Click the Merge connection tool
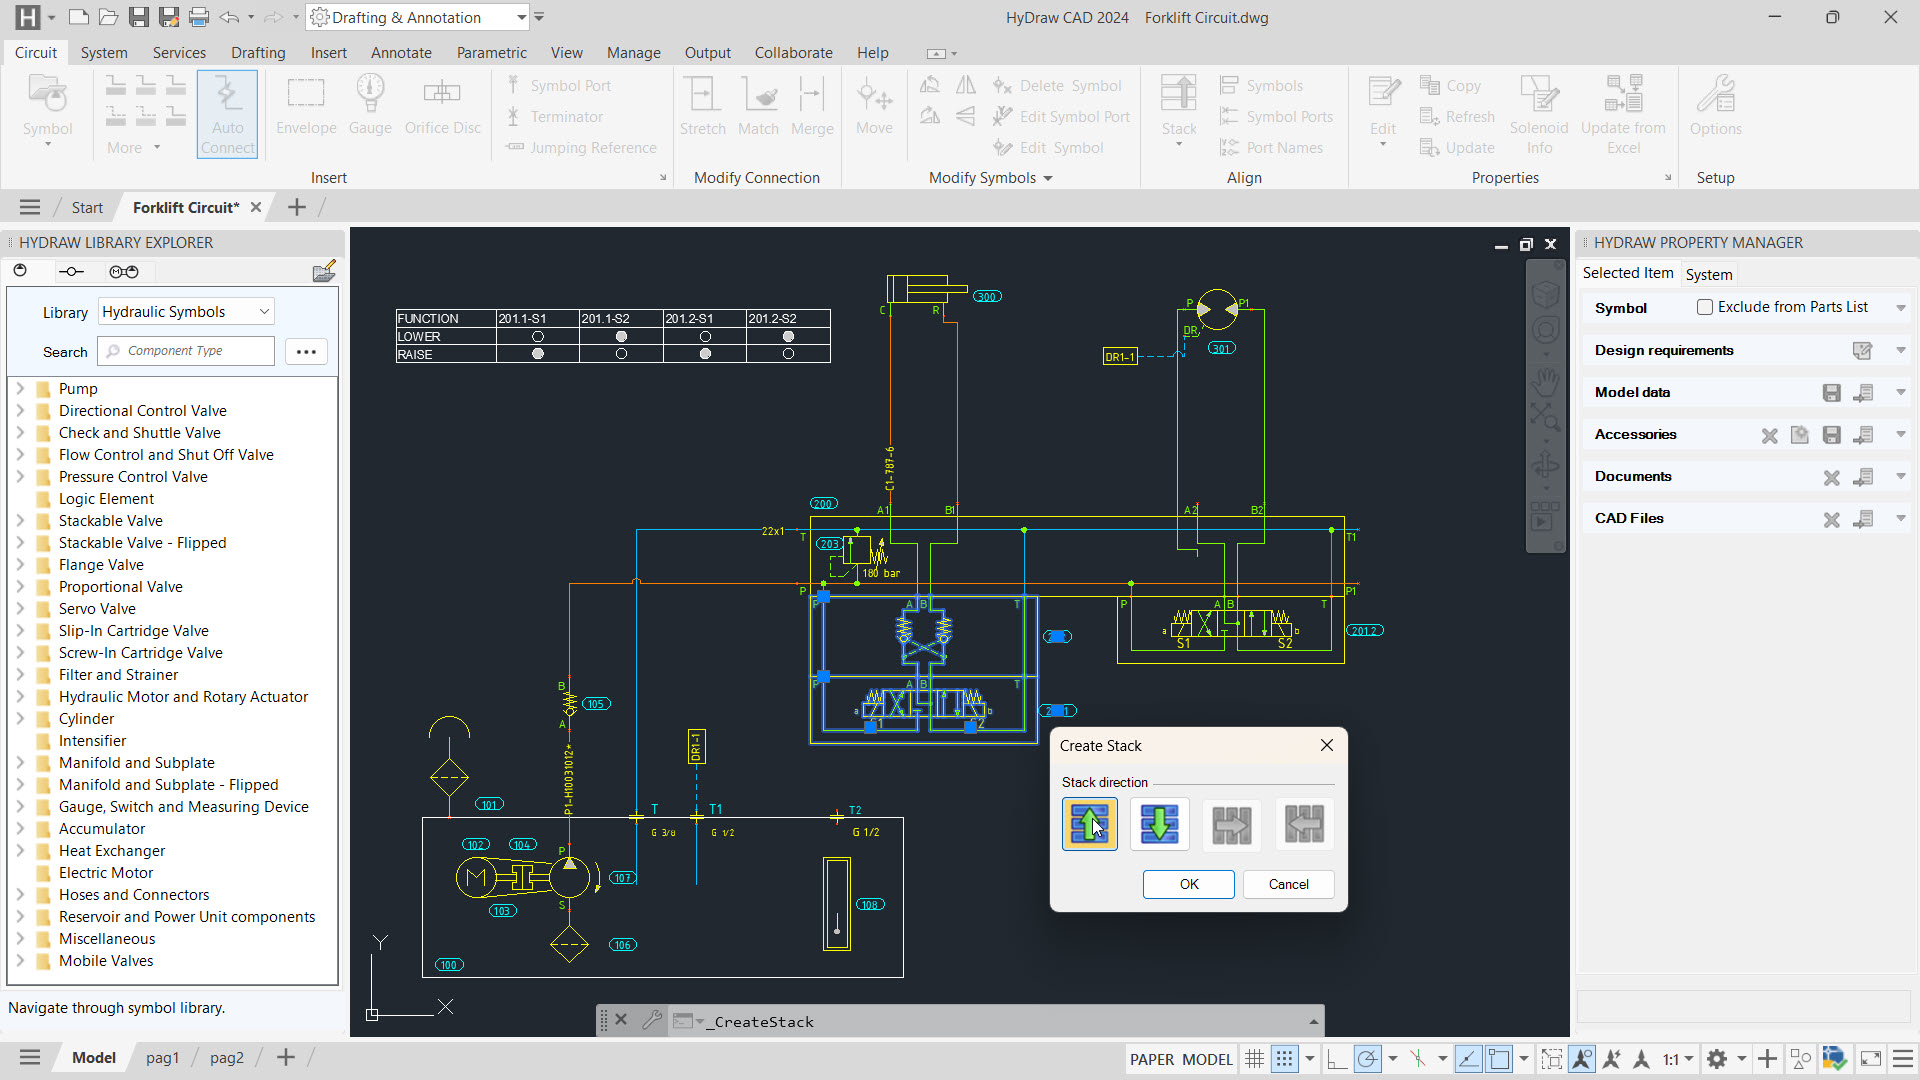This screenshot has height=1080, width=1920. [x=812, y=106]
